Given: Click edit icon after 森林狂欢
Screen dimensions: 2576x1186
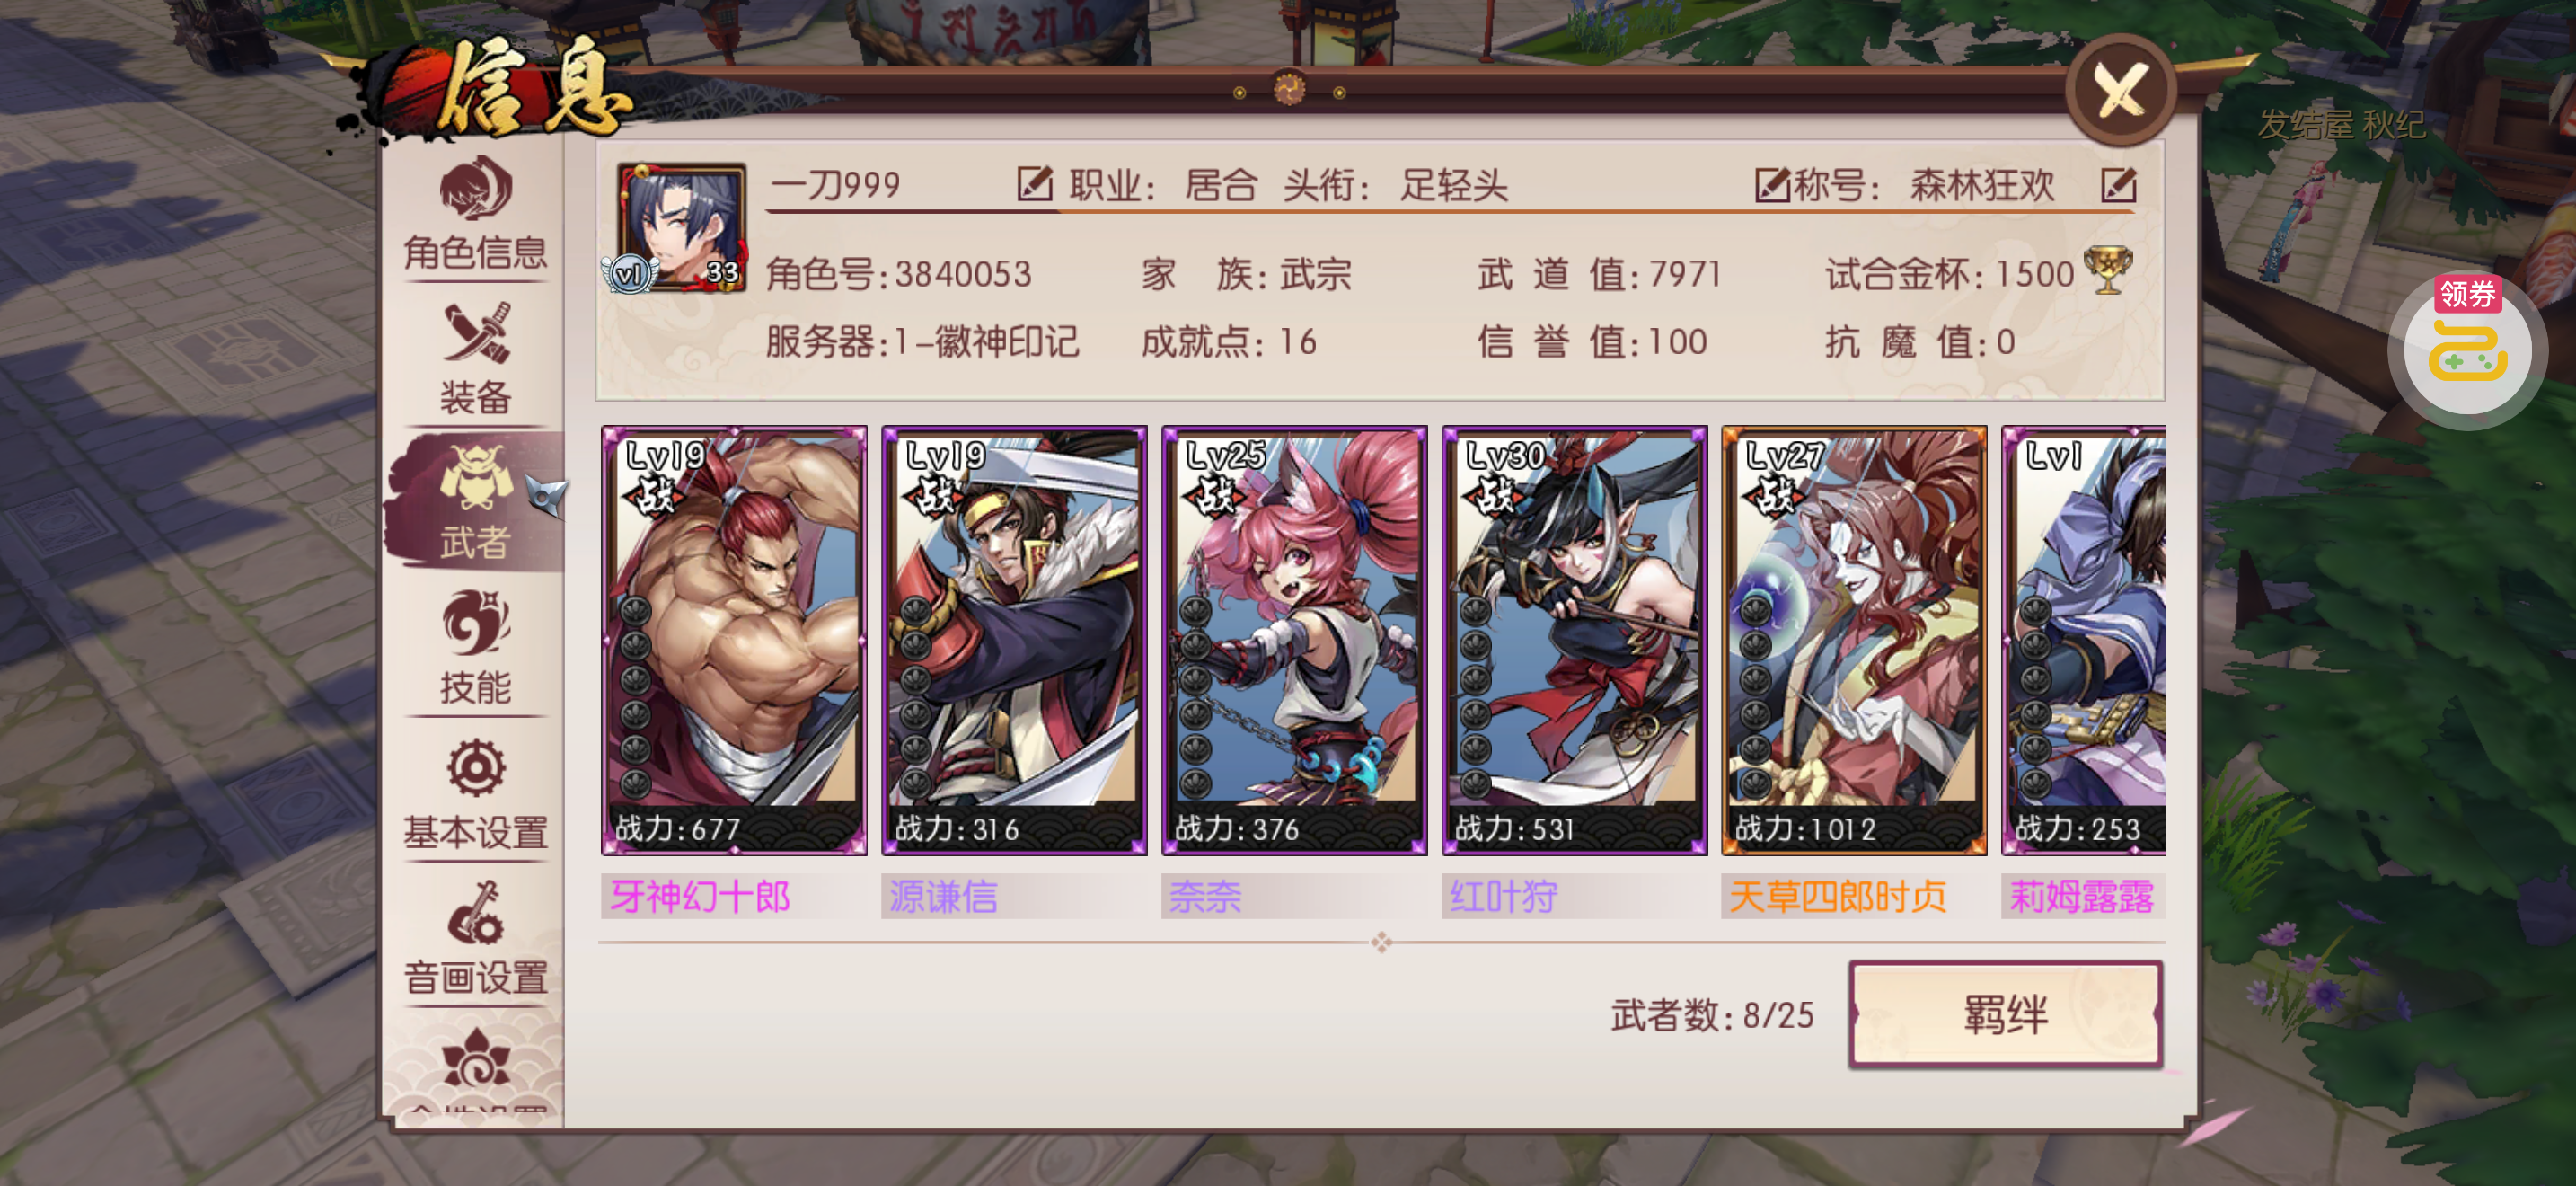Looking at the screenshot, I should point(2118,184).
